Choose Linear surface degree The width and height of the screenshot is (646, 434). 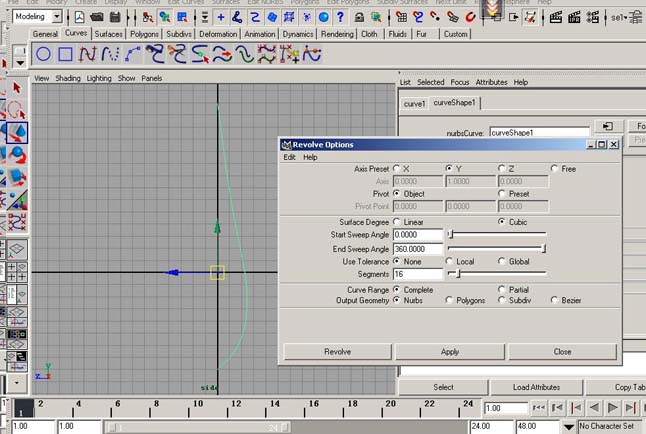point(397,221)
